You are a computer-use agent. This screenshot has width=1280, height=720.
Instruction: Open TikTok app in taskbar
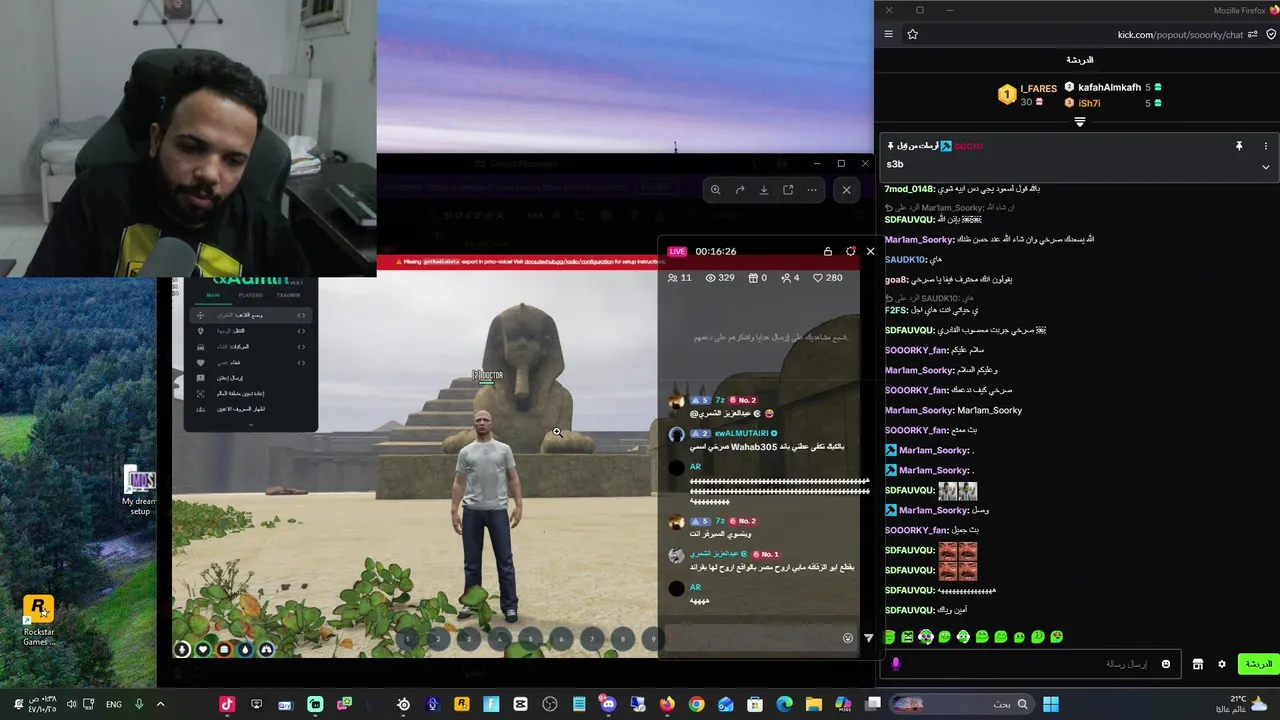point(227,704)
